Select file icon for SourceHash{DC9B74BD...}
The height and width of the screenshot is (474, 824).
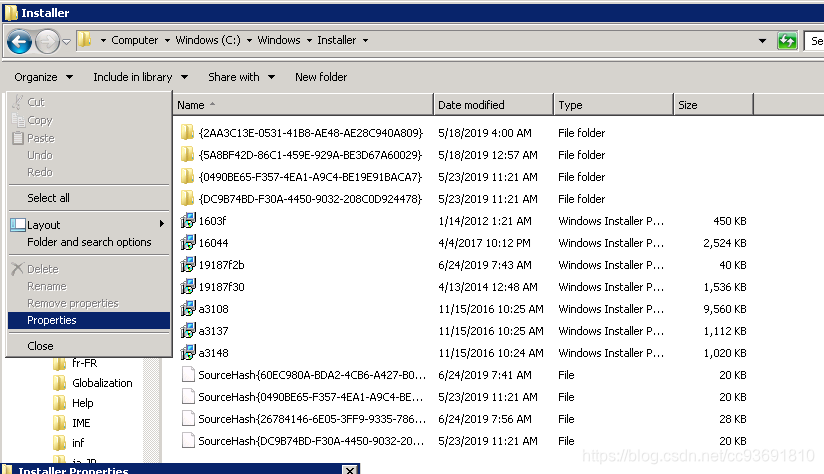188,441
